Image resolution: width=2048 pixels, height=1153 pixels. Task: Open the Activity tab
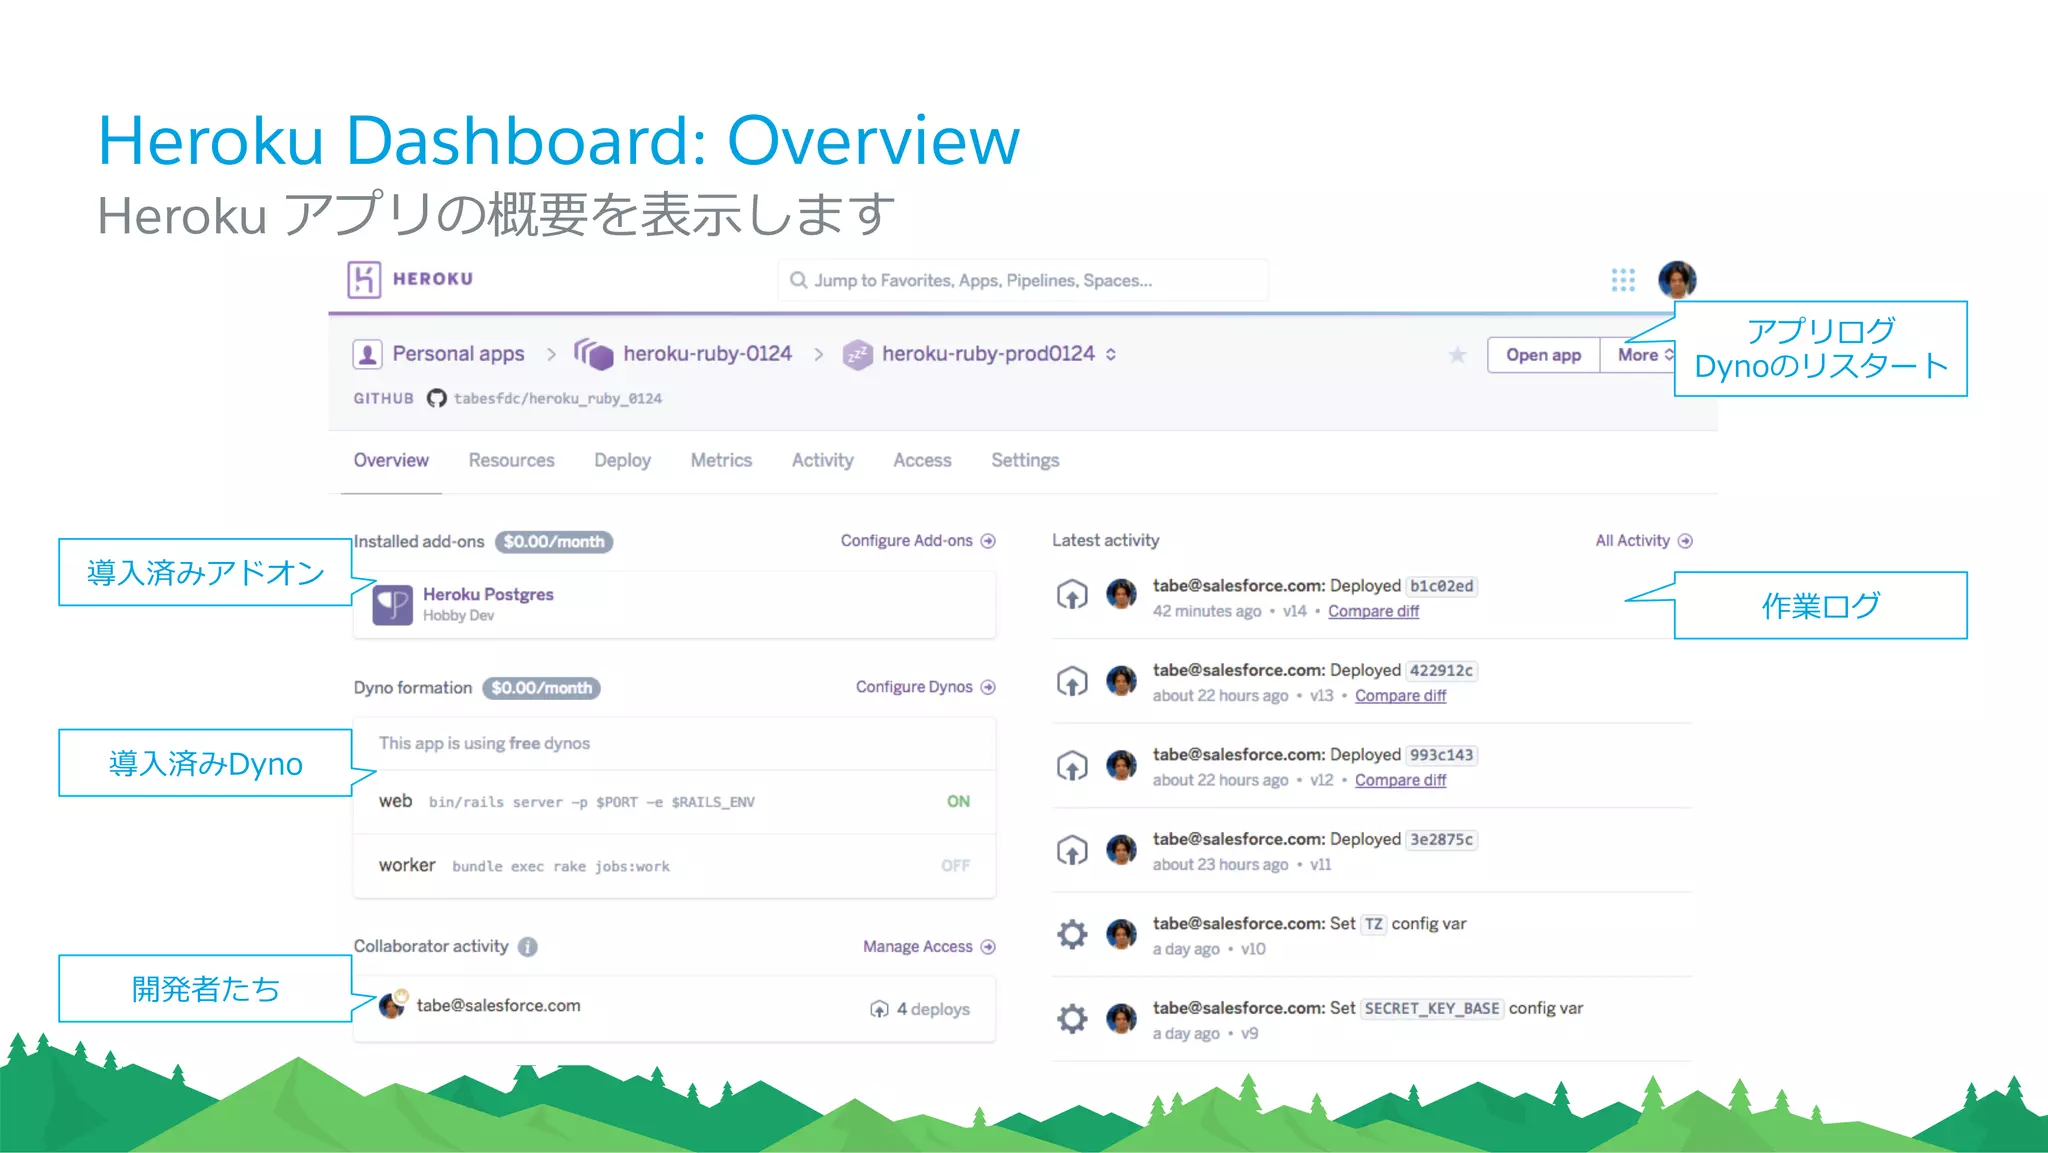(823, 460)
